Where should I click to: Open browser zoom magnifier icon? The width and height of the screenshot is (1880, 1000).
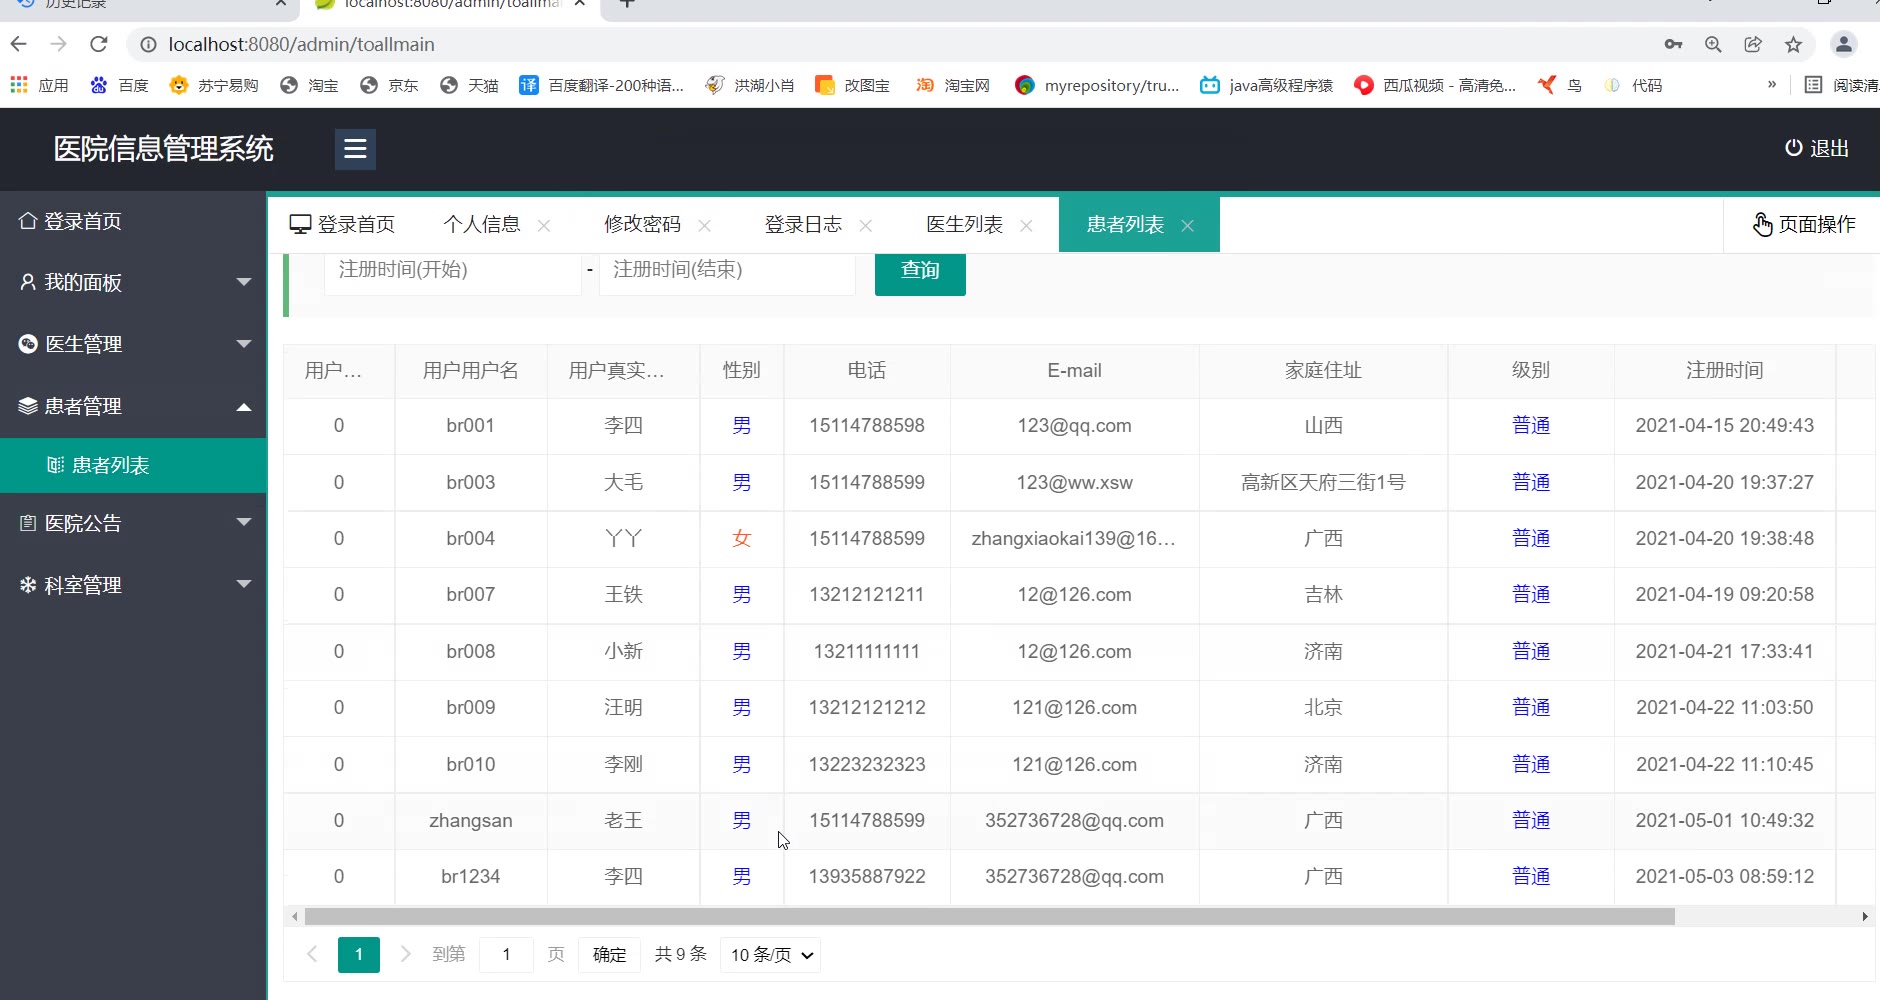click(1713, 44)
